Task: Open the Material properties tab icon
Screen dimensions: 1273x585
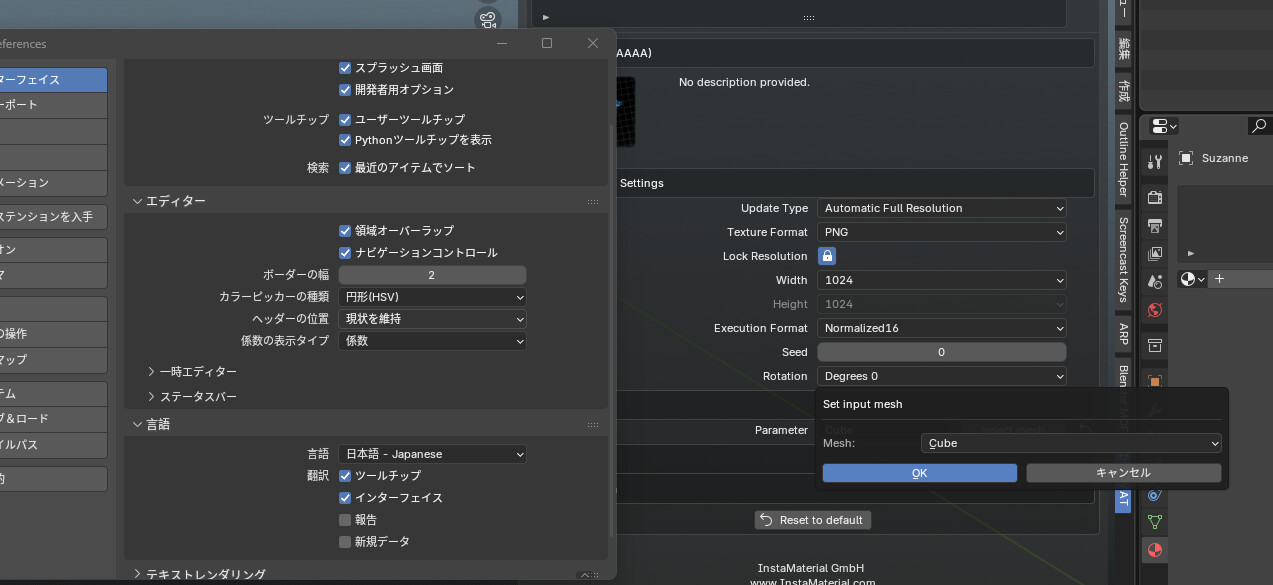Action: pyautogui.click(x=1155, y=550)
